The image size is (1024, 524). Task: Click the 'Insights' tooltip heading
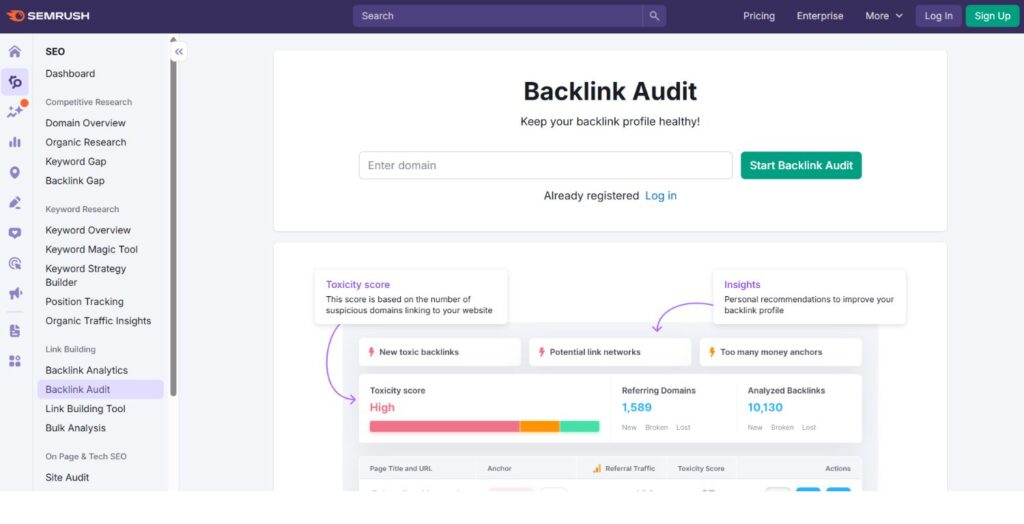click(742, 284)
